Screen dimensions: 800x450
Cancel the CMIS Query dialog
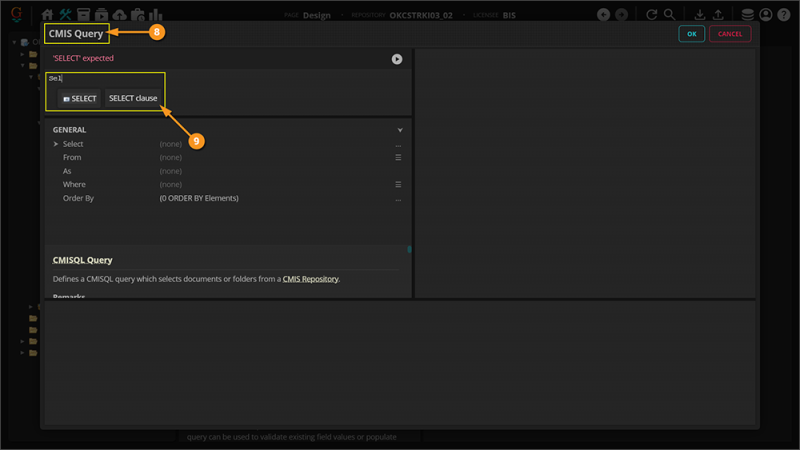(730, 34)
